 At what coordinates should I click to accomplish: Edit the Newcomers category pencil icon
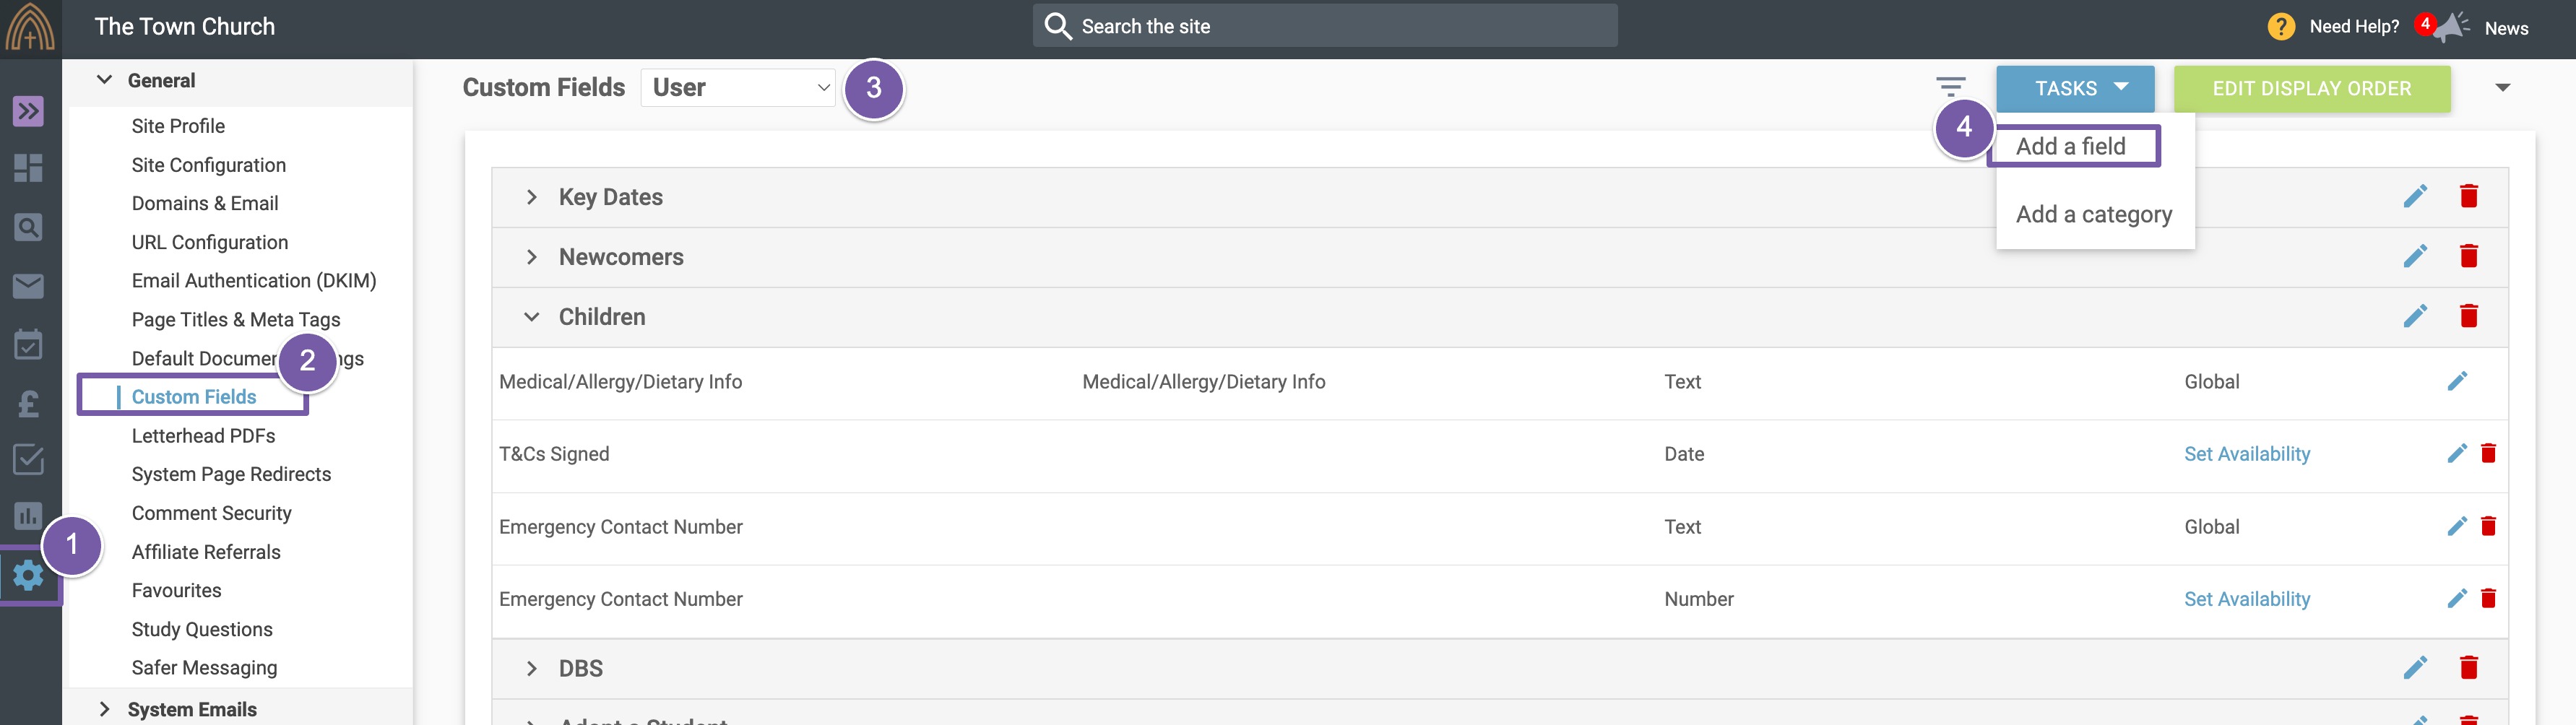coord(2415,256)
